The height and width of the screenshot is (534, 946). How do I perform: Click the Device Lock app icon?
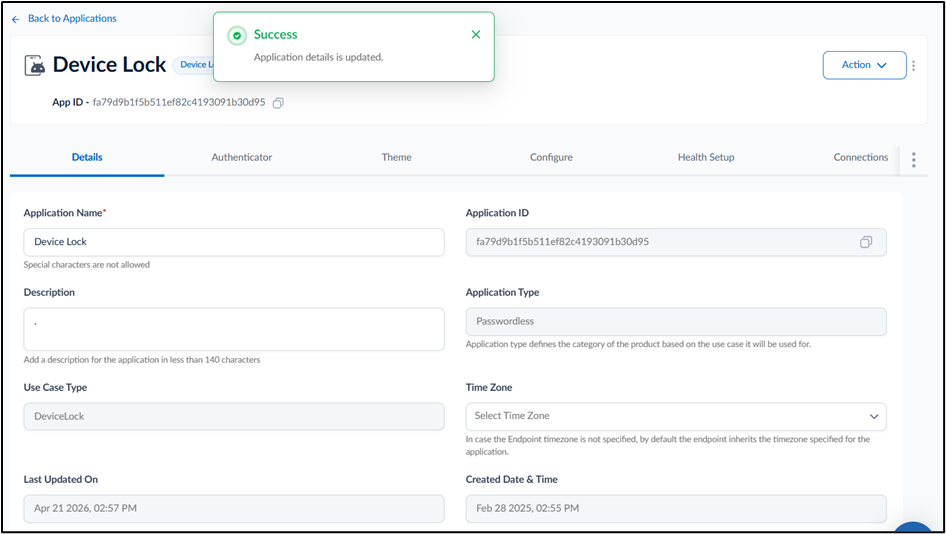[x=34, y=65]
